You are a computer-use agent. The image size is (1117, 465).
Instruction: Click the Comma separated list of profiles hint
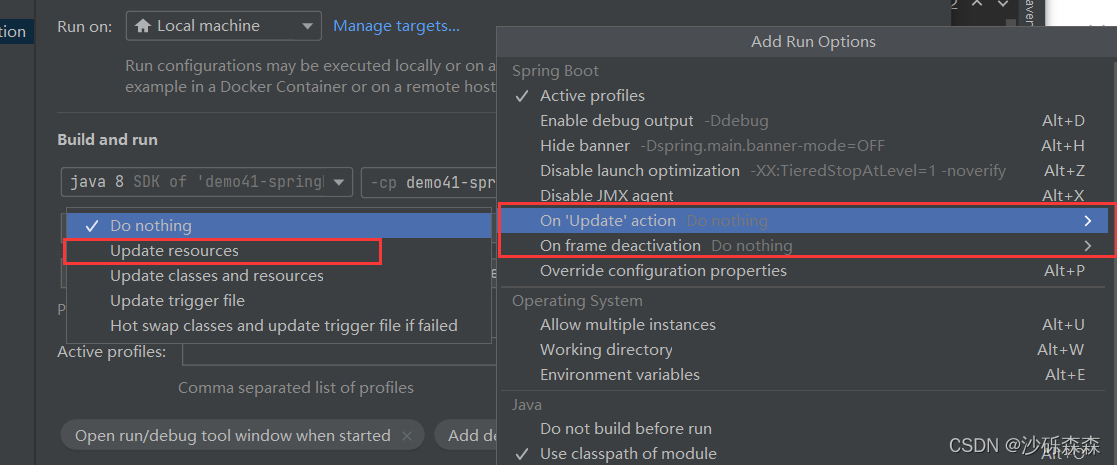(x=296, y=388)
